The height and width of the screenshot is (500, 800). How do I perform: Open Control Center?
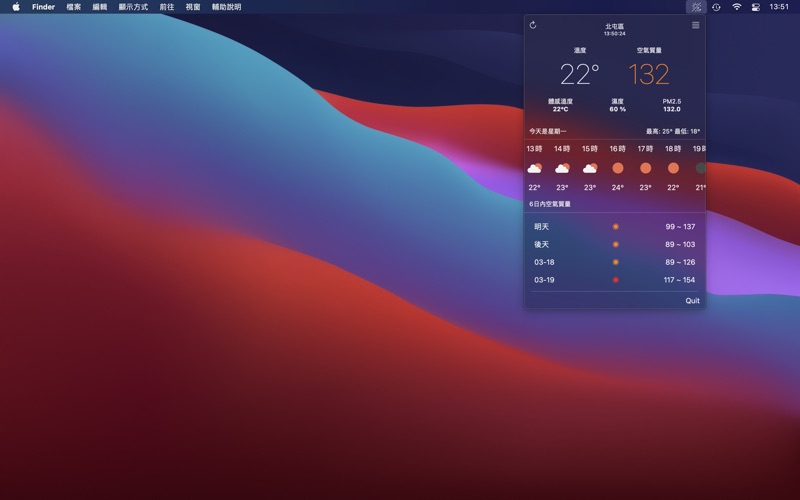(756, 7)
